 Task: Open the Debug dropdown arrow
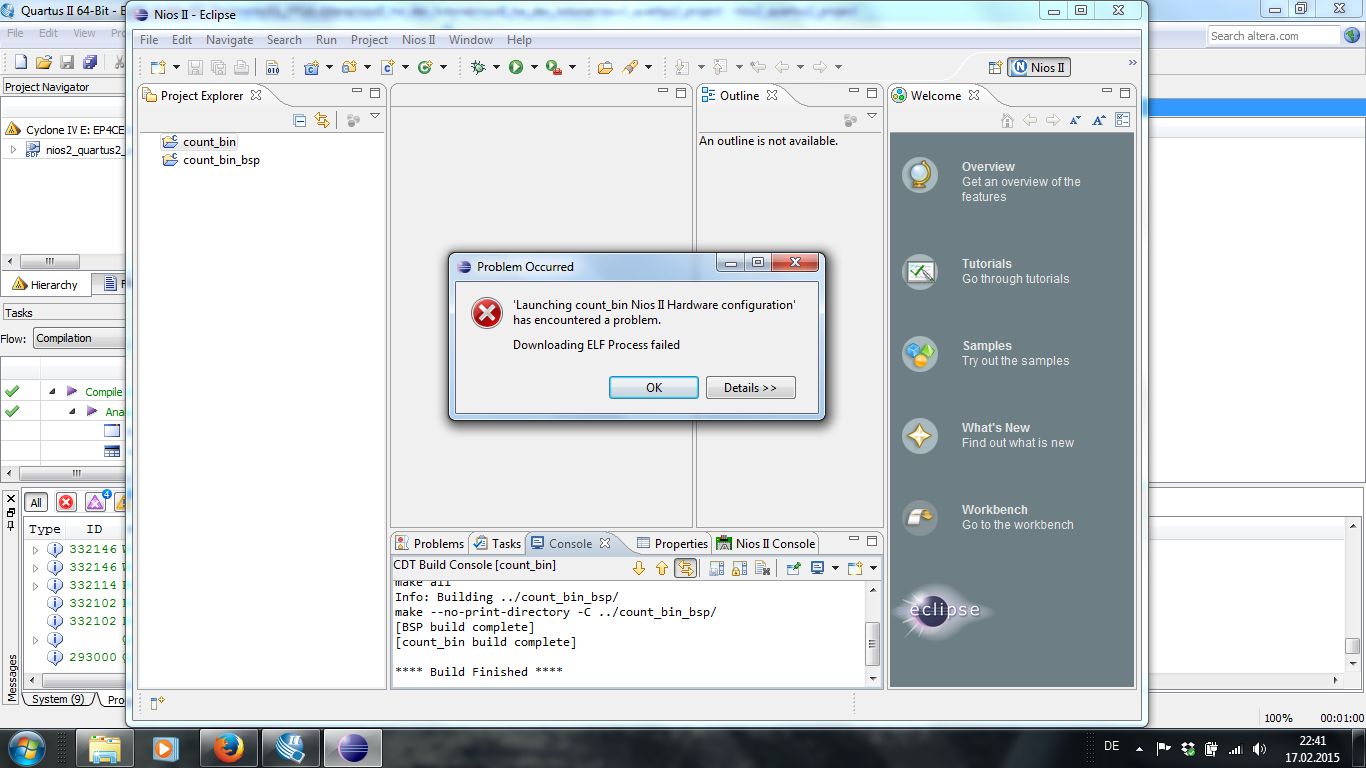click(497, 68)
